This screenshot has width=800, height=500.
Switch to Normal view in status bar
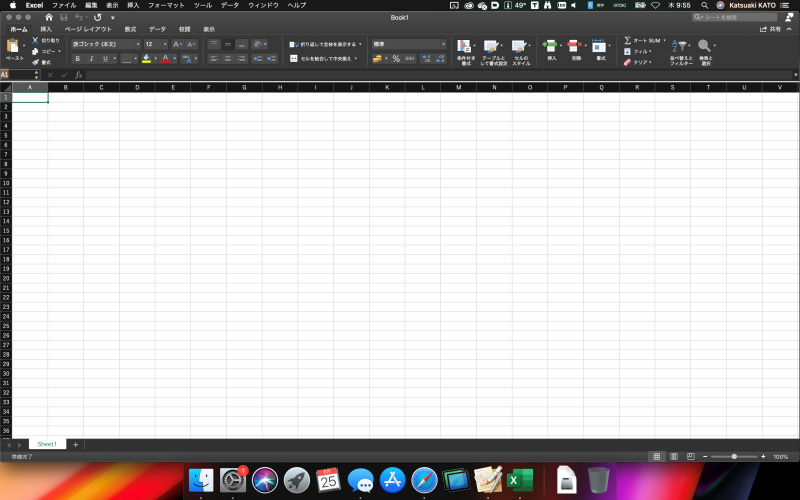tap(657, 457)
